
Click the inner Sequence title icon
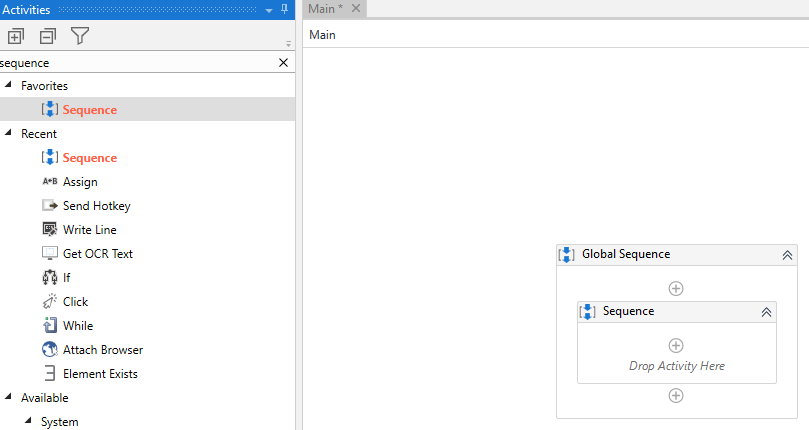click(x=587, y=312)
